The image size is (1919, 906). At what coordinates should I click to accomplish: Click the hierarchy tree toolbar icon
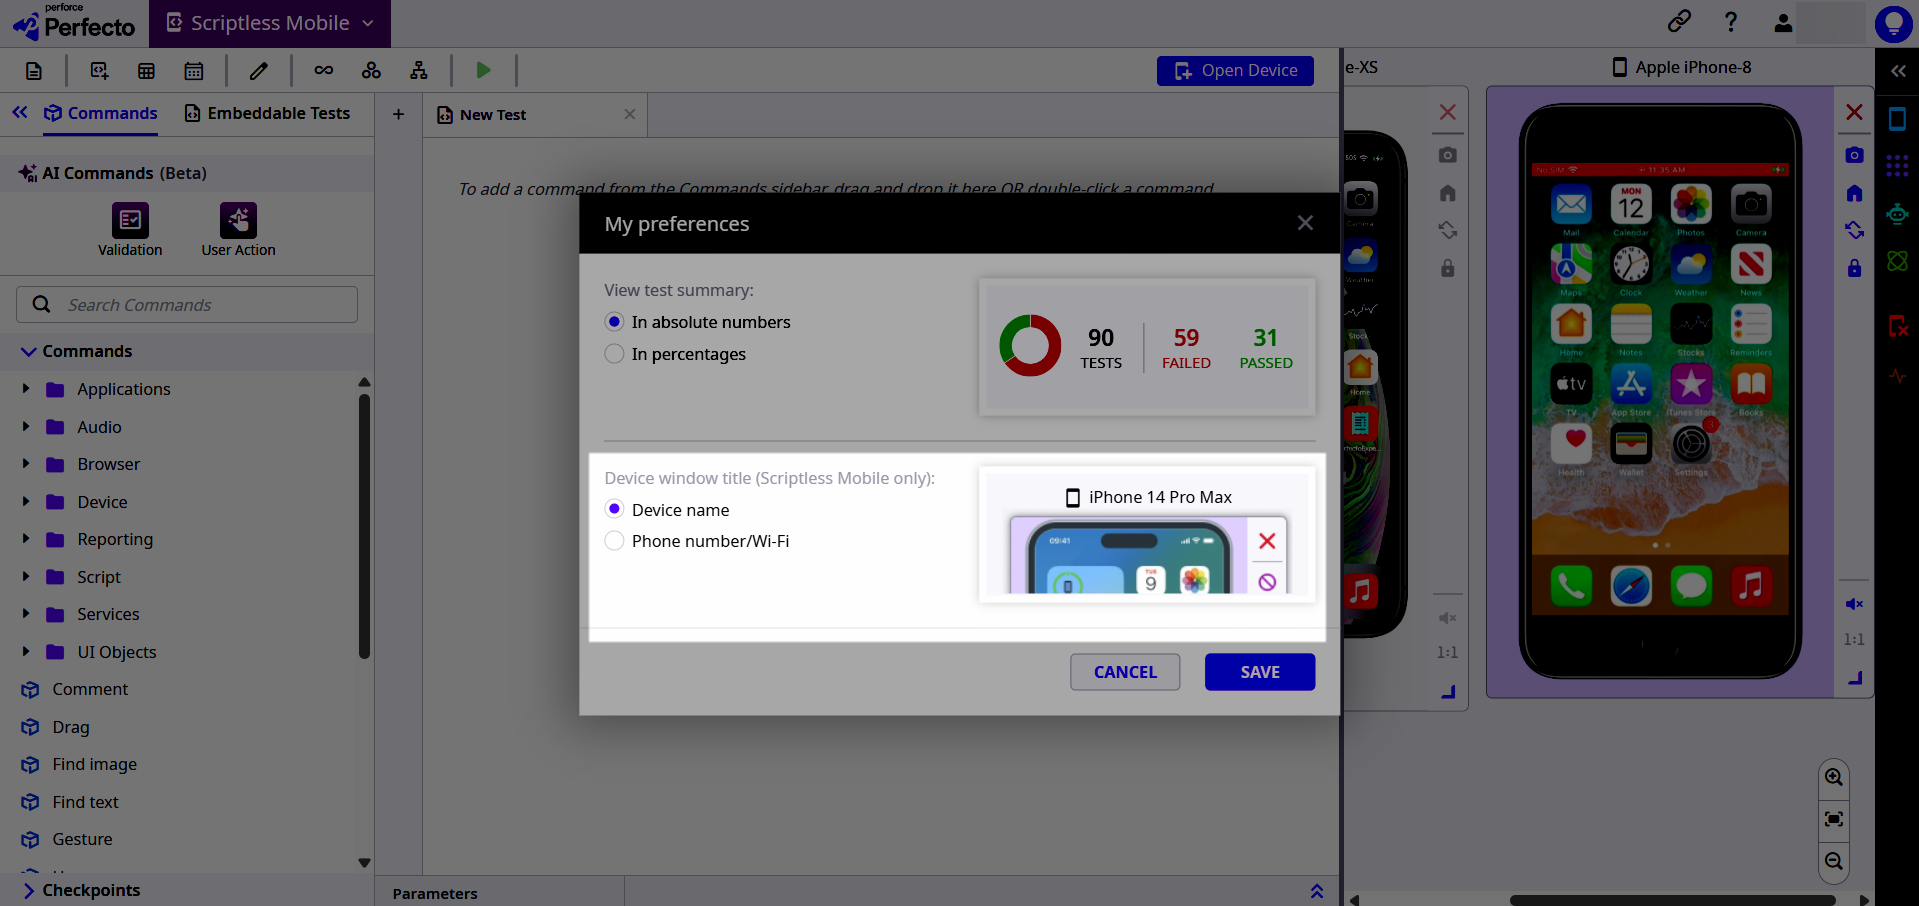[x=419, y=71]
